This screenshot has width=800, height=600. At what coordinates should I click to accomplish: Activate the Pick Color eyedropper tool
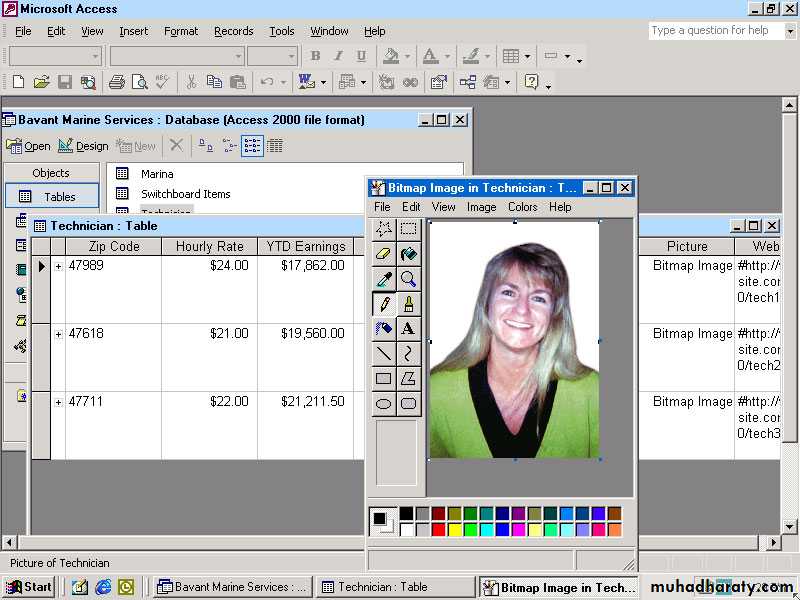(x=384, y=279)
